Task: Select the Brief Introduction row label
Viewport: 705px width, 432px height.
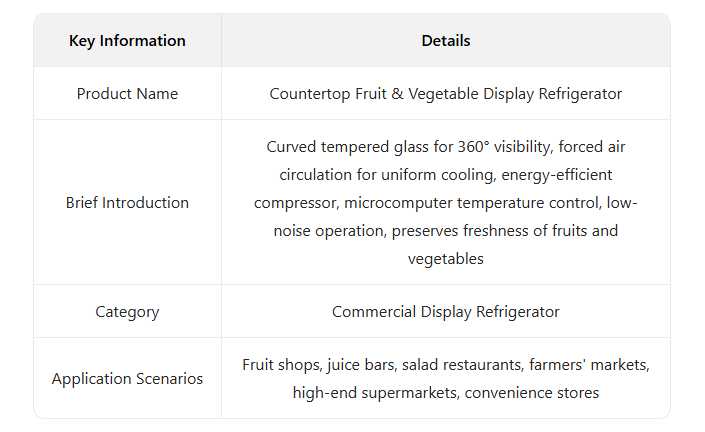Action: point(127,203)
